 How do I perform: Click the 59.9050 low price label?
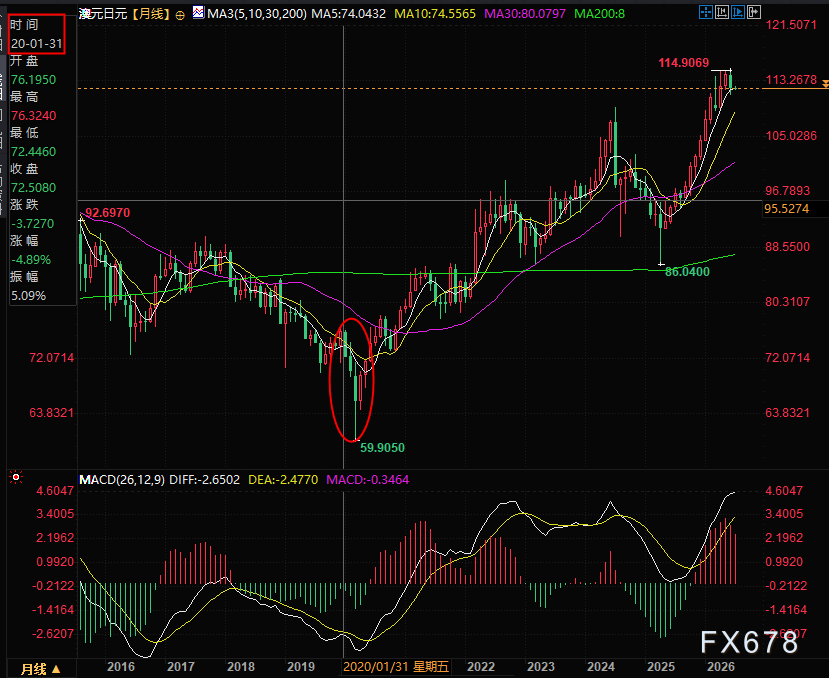(x=382, y=447)
